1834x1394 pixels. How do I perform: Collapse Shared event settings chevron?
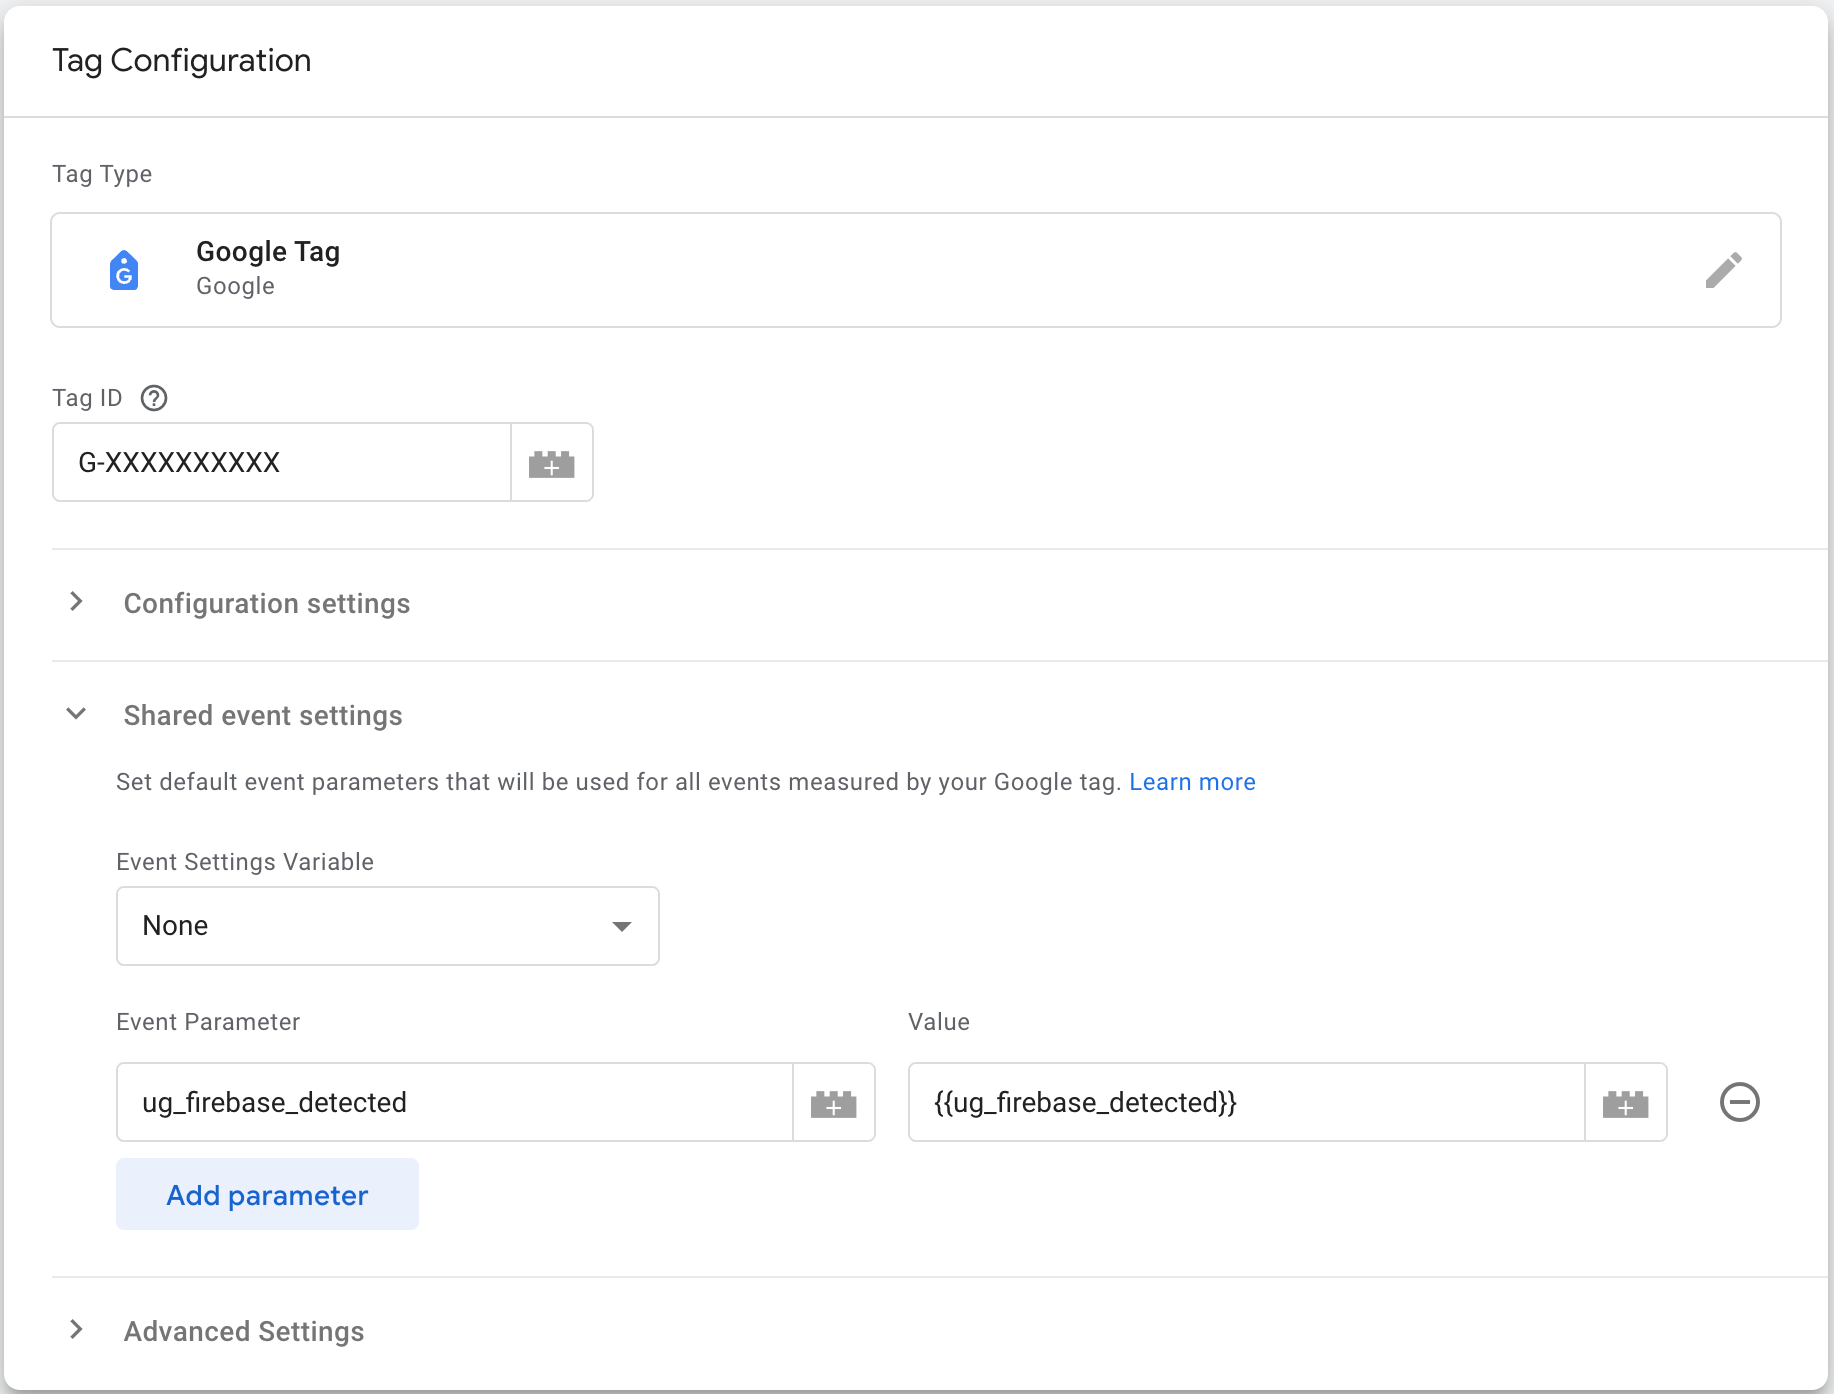pyautogui.click(x=76, y=714)
